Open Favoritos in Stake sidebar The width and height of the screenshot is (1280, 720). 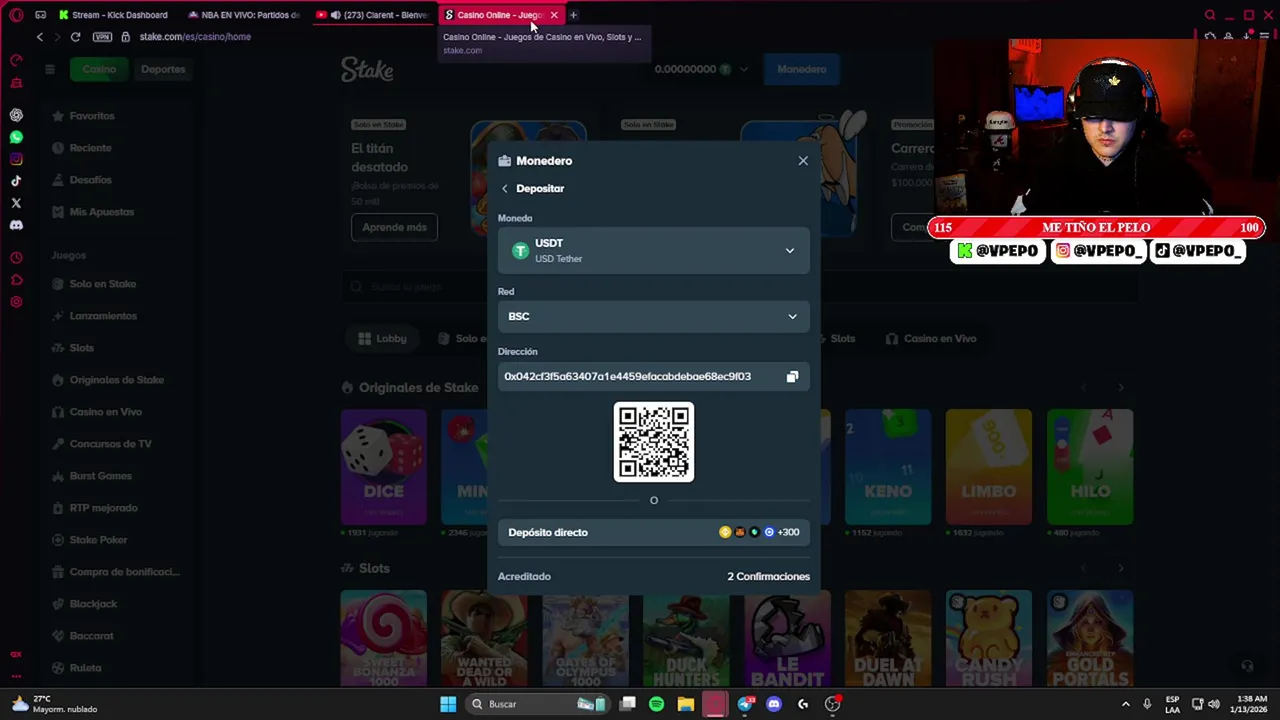pyautogui.click(x=92, y=116)
